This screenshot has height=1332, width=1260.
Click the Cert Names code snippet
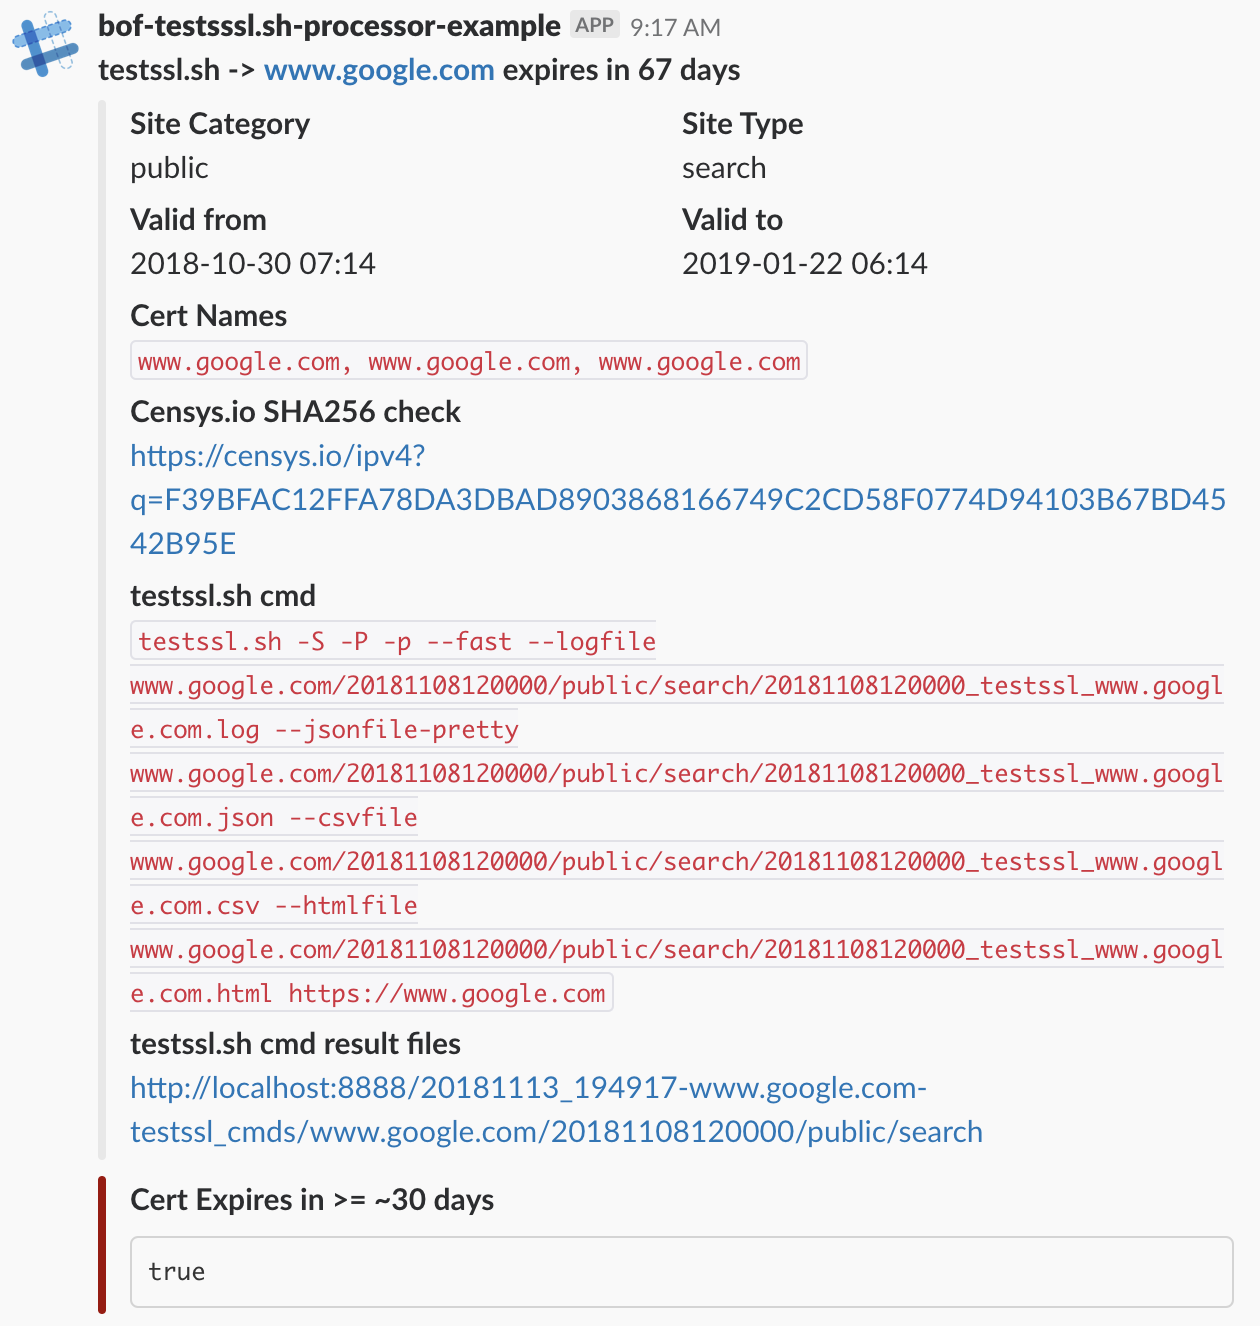tap(469, 362)
